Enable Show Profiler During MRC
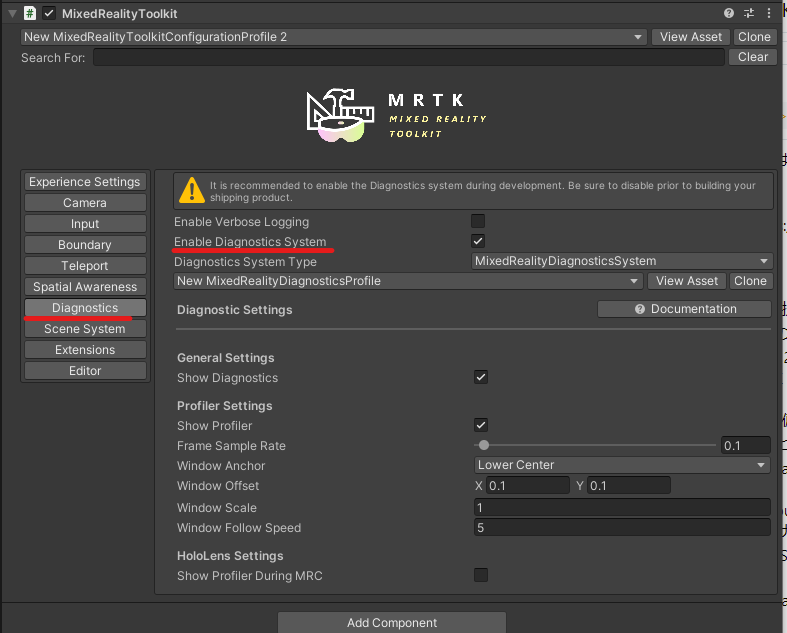787x633 pixels. (481, 575)
